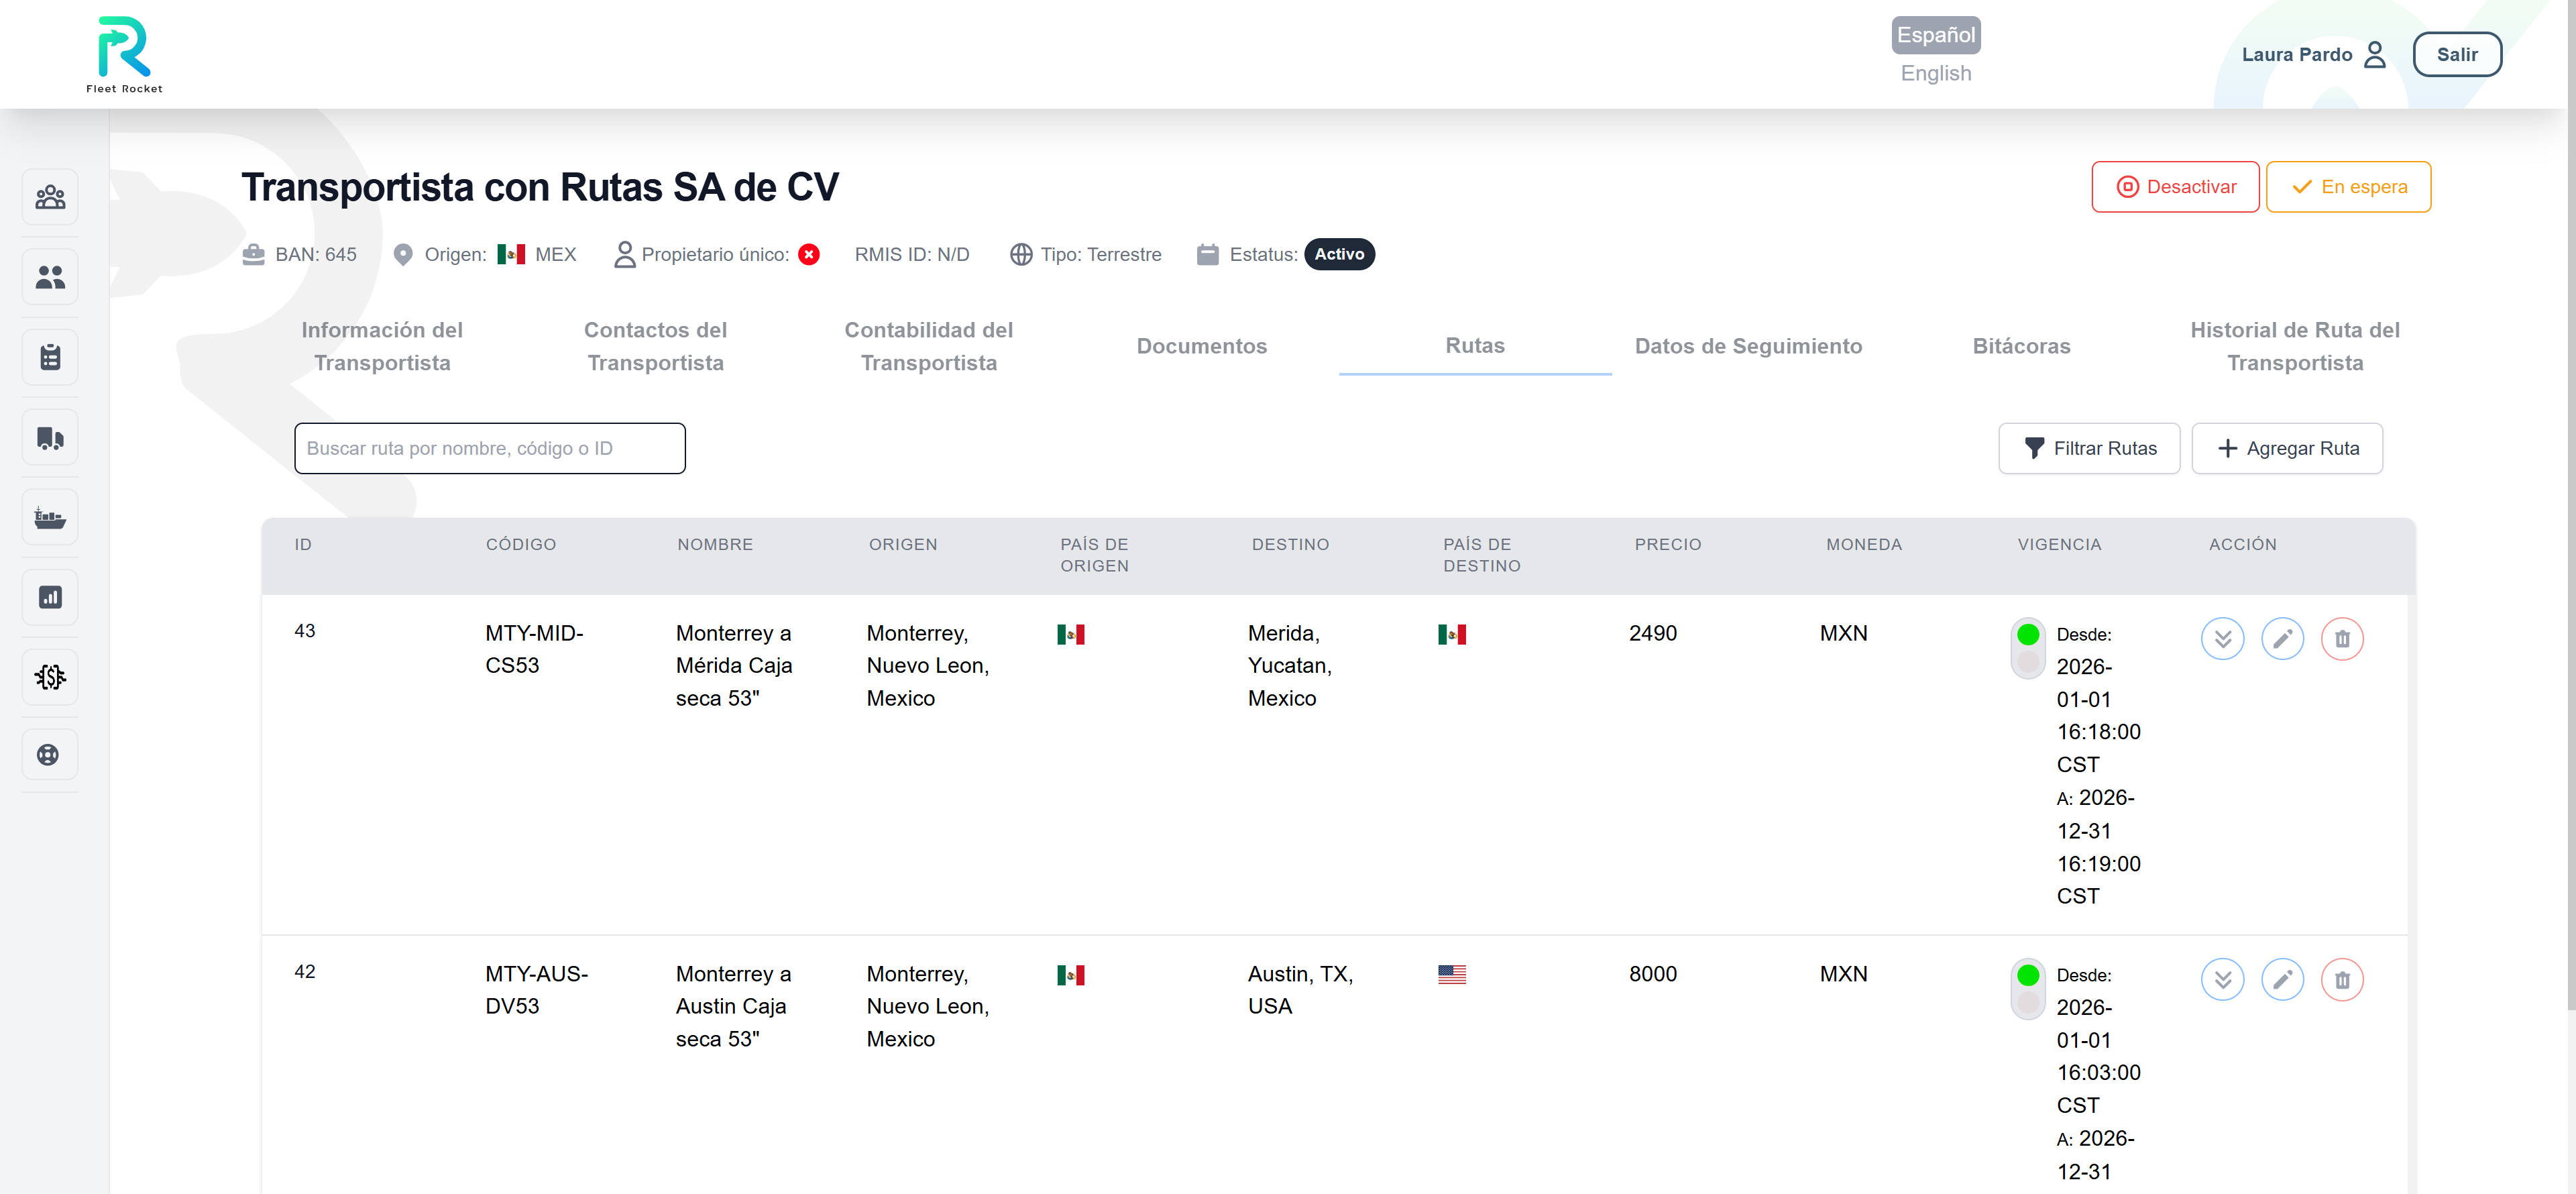Click the Austin, TX, USA destination

click(x=1300, y=990)
